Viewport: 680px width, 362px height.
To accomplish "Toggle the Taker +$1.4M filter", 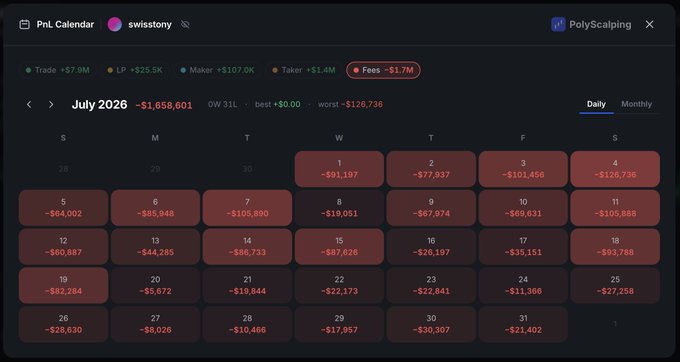I will coord(304,70).
